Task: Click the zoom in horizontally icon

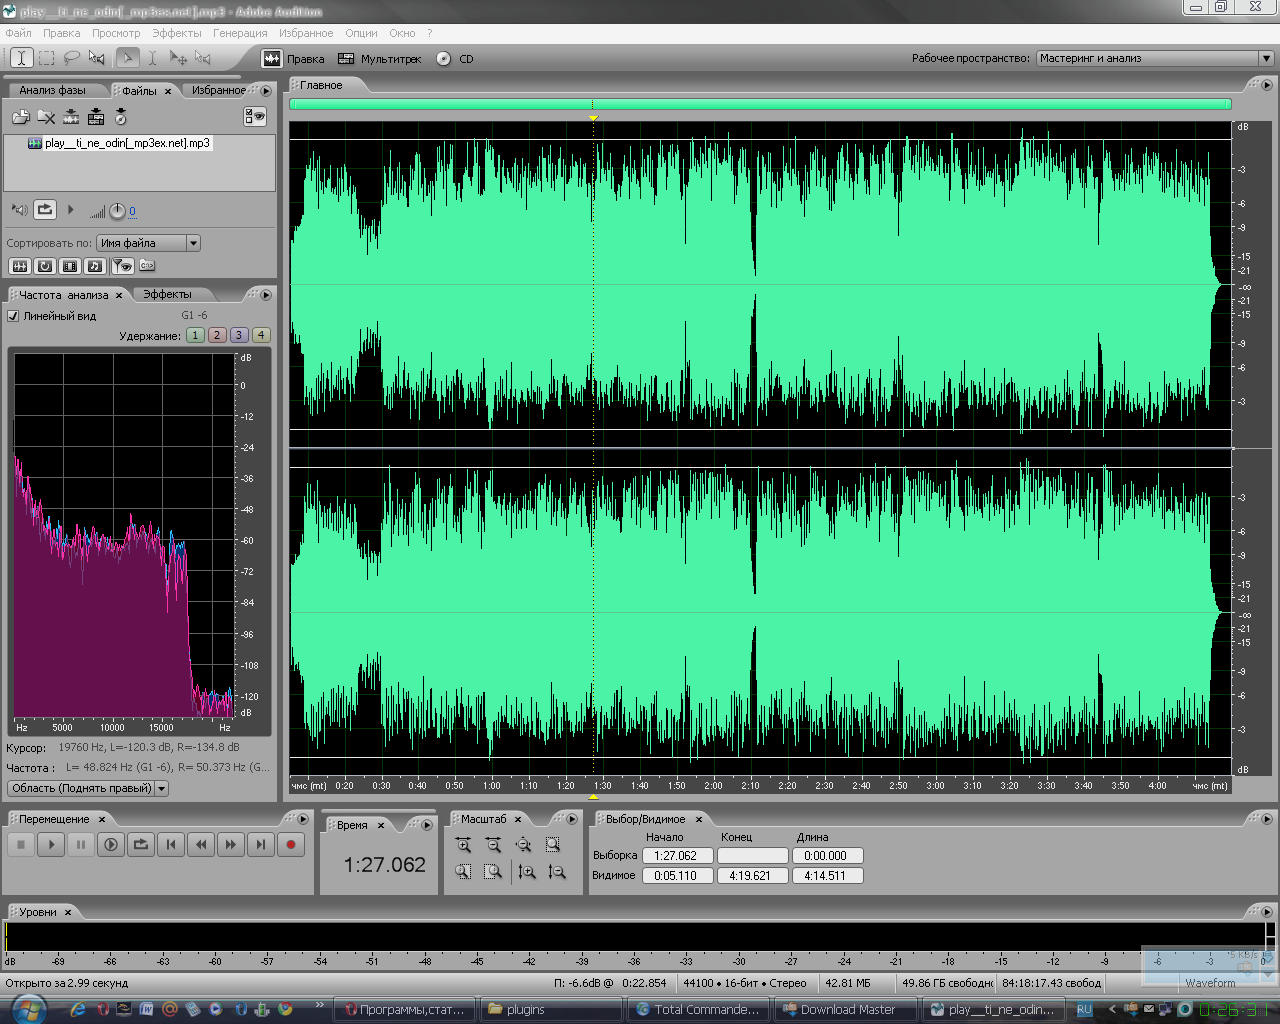Action: 464,845
